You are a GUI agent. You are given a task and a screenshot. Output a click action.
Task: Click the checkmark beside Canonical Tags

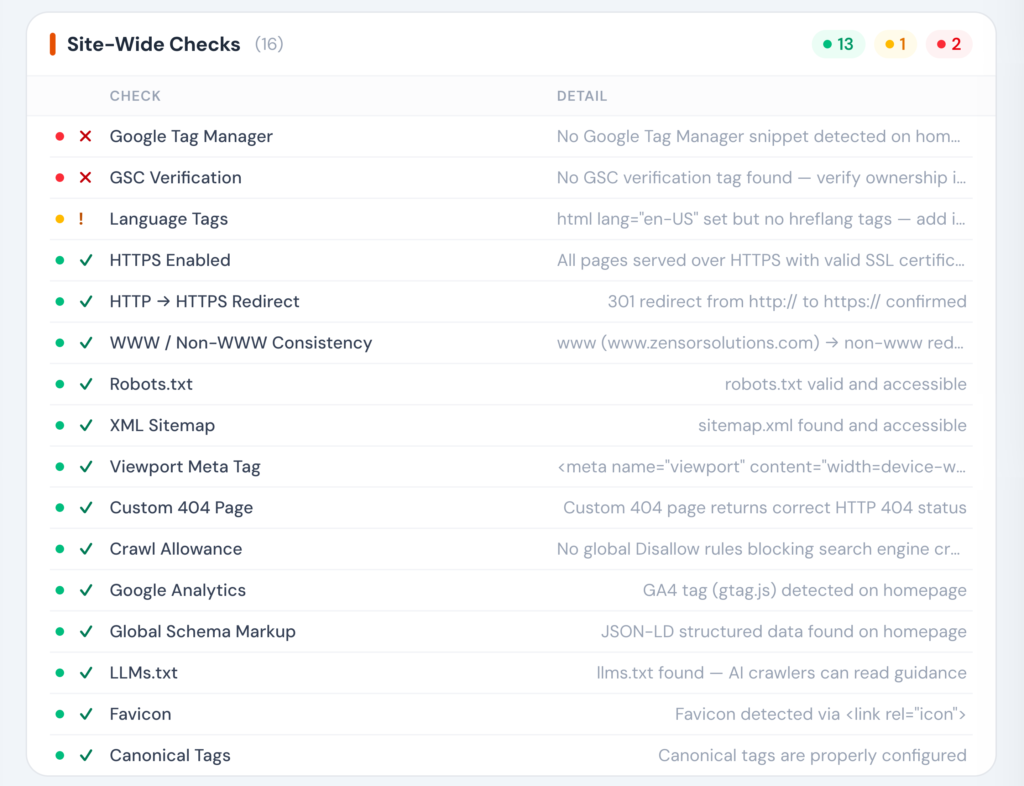click(x=84, y=755)
